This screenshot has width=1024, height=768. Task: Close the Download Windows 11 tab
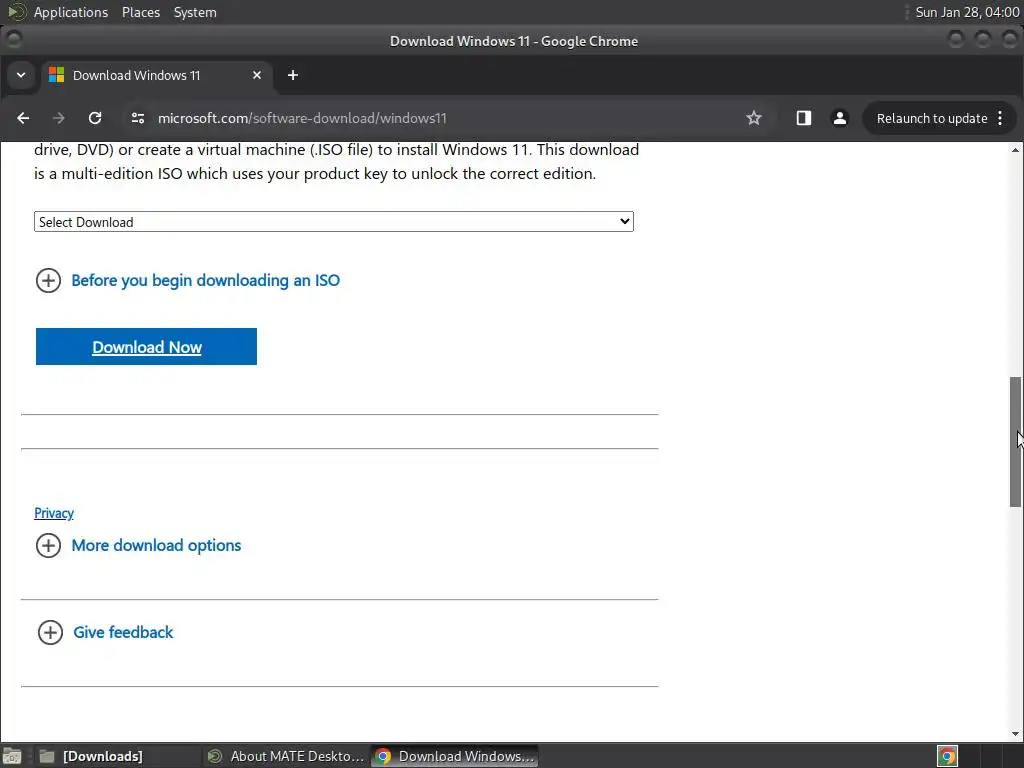tap(257, 76)
